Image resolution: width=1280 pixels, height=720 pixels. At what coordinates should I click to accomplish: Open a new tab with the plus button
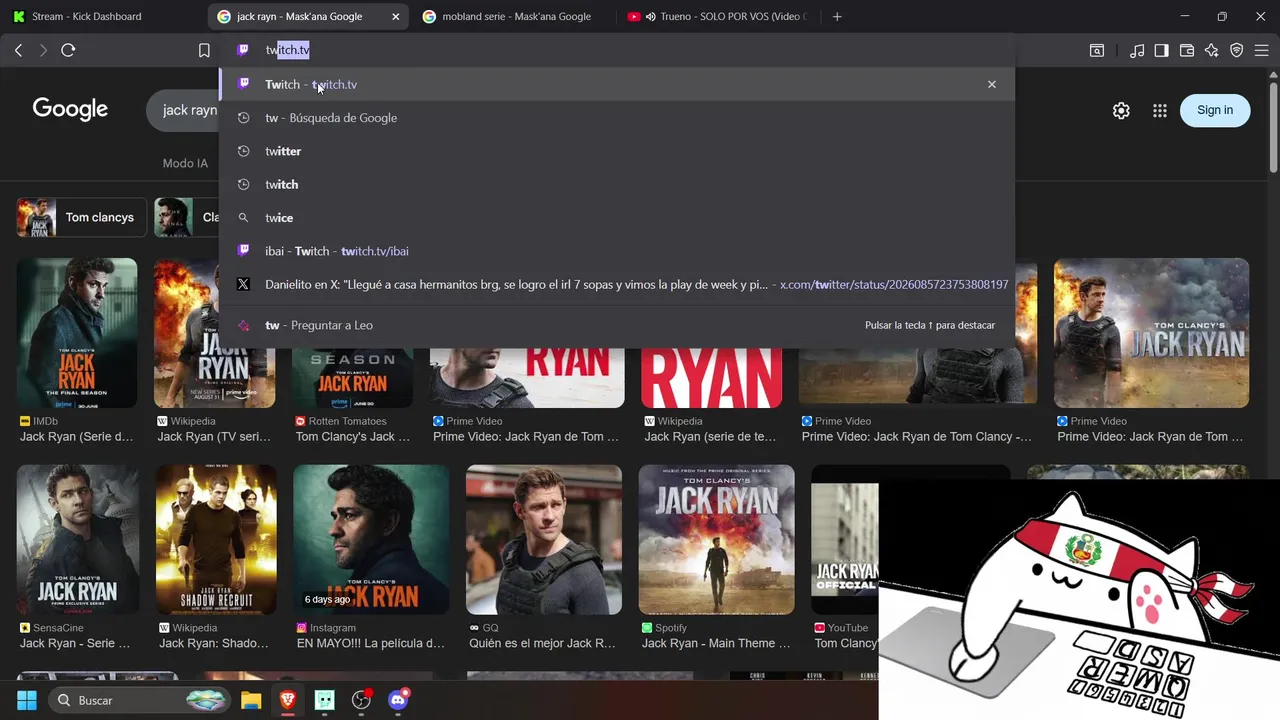click(837, 16)
